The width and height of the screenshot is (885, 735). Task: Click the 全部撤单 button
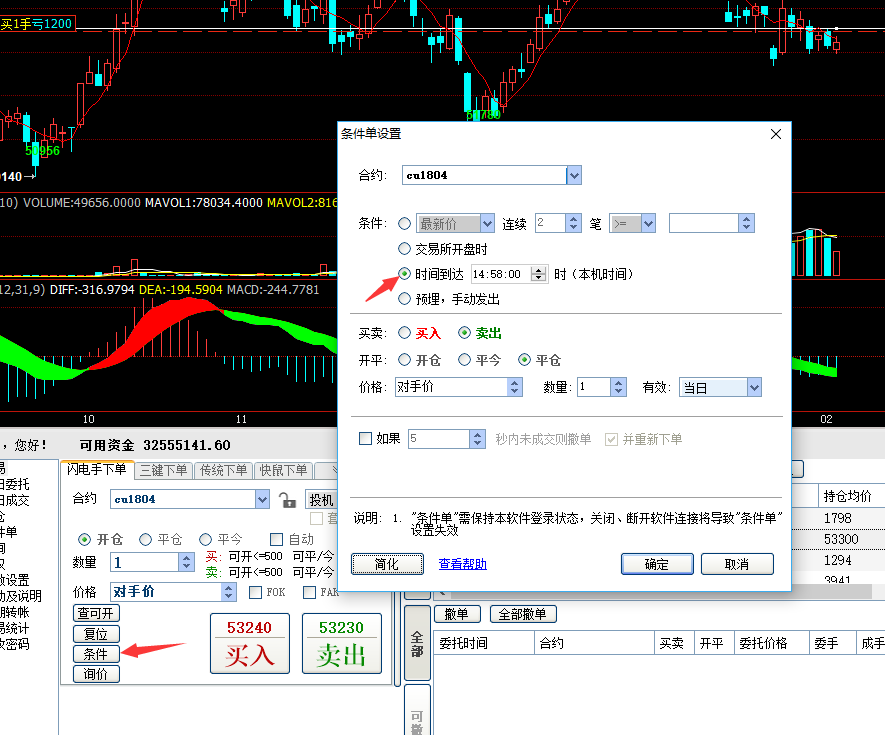click(x=523, y=614)
